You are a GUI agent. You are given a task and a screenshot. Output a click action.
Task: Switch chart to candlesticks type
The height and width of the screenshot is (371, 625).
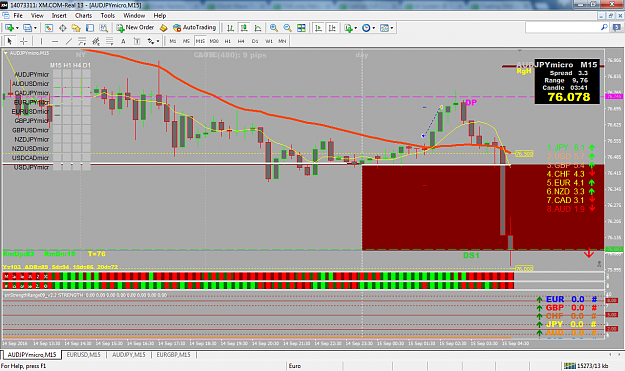click(244, 28)
